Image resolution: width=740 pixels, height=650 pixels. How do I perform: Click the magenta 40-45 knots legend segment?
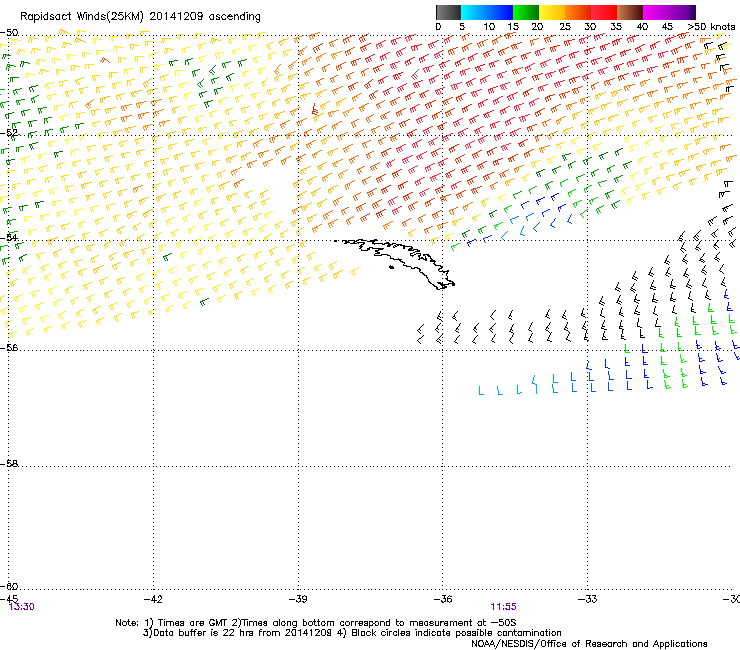(656, 12)
